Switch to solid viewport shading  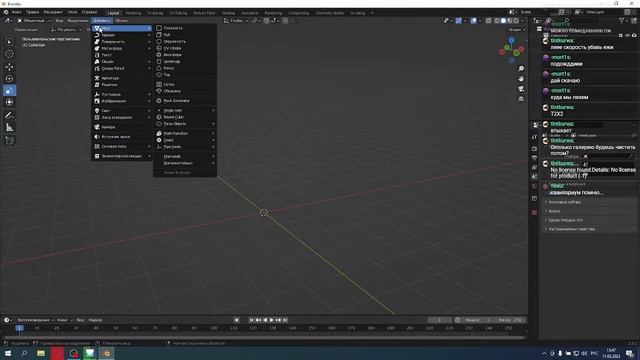pos(503,20)
